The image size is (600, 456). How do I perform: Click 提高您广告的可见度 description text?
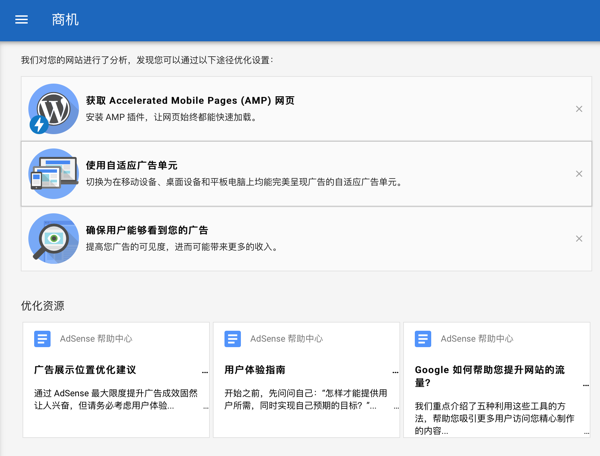point(182,247)
